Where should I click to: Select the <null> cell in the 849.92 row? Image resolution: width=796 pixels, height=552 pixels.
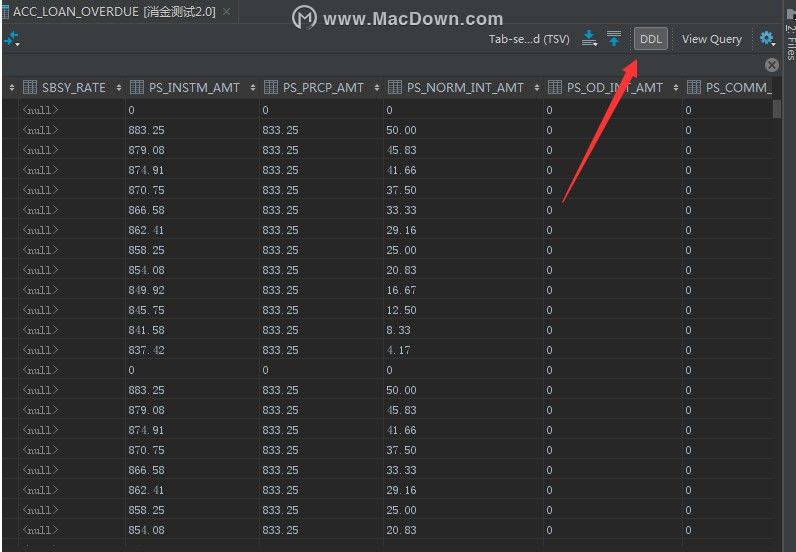pyautogui.click(x=72, y=290)
